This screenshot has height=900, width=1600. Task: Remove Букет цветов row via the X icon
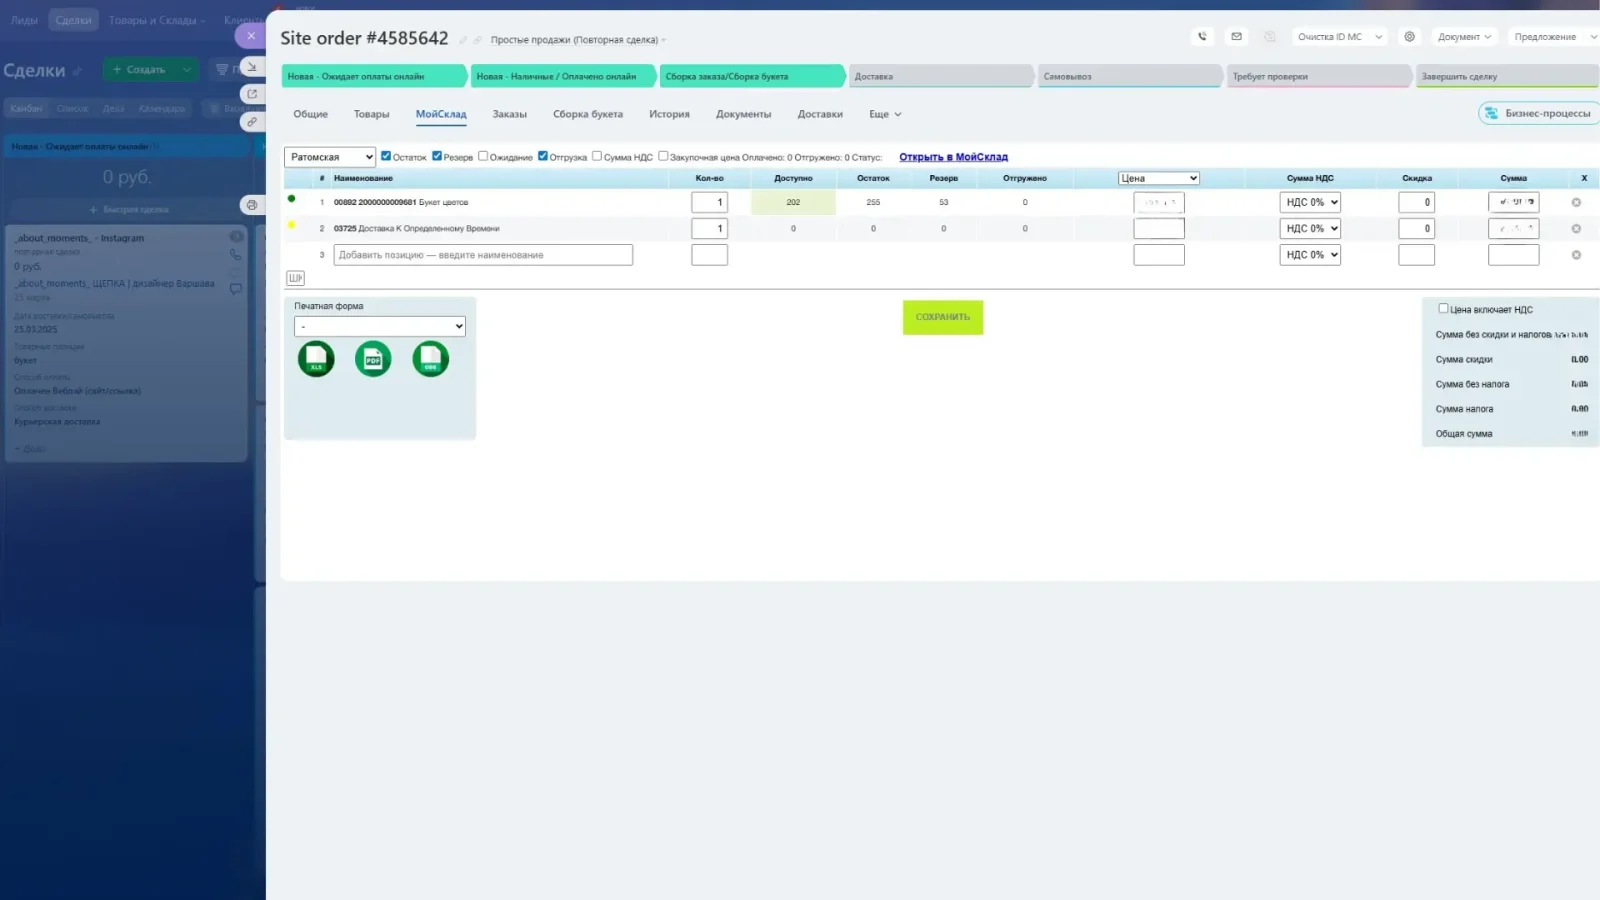pyautogui.click(x=1576, y=201)
